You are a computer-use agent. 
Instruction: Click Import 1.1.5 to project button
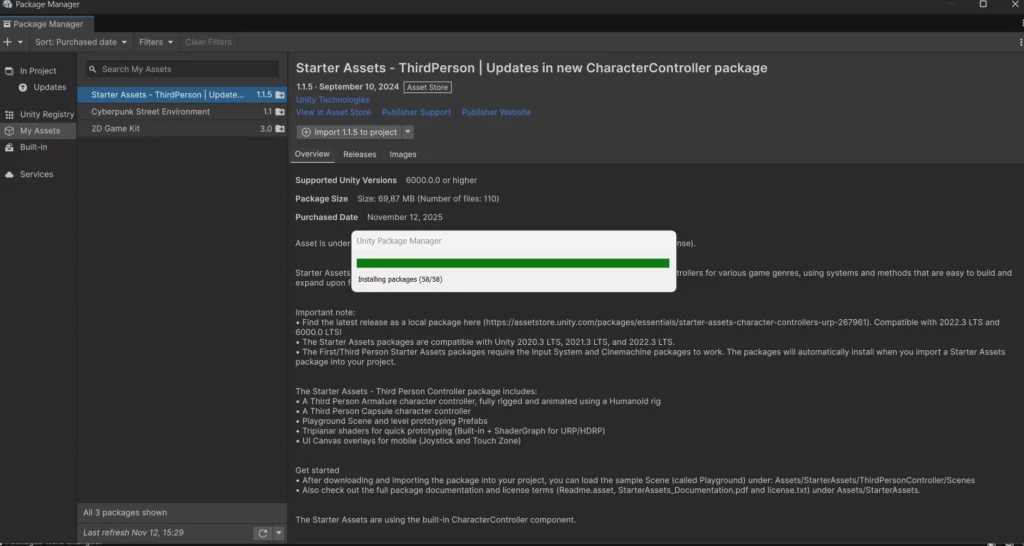point(349,132)
